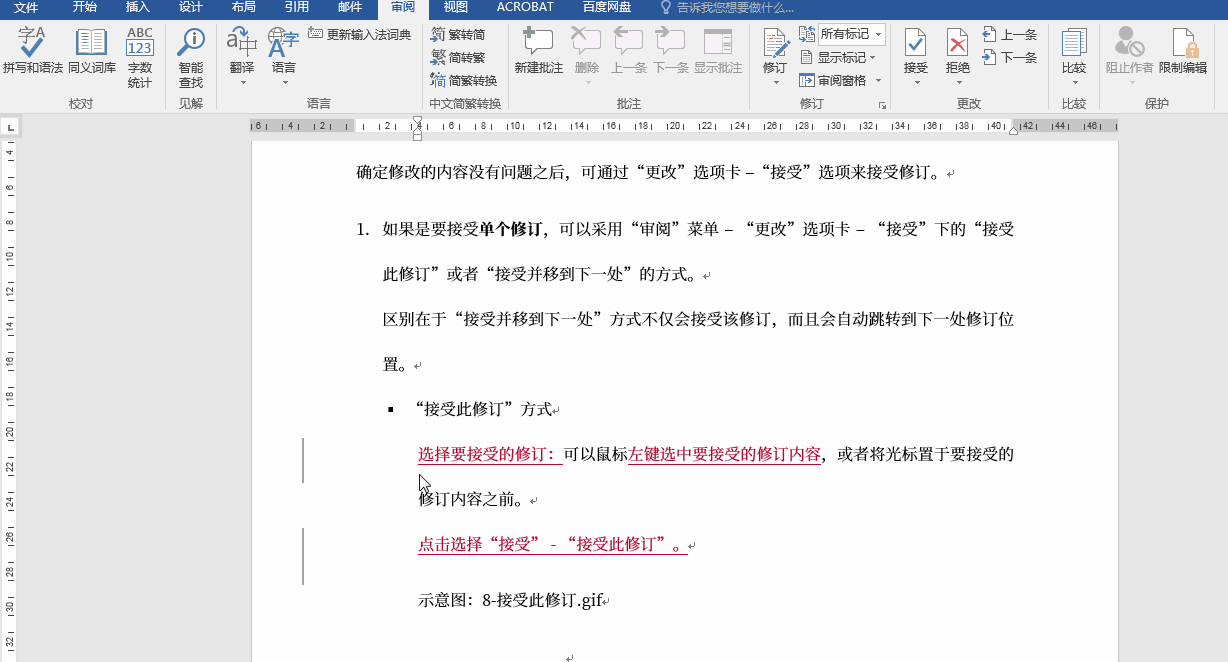Screen dimensions: 1228x662
Task: Open 字数统计 word count
Action: 139,55
